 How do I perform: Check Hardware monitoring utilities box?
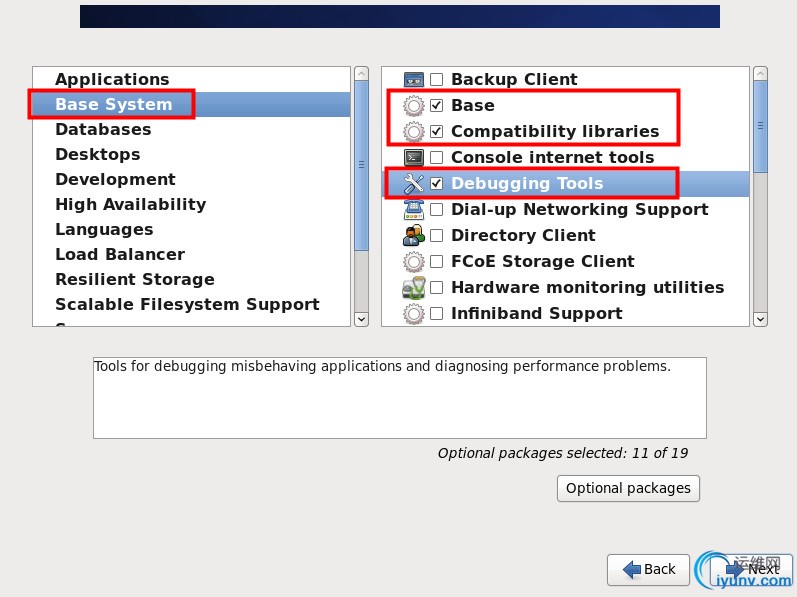pyautogui.click(x=437, y=288)
